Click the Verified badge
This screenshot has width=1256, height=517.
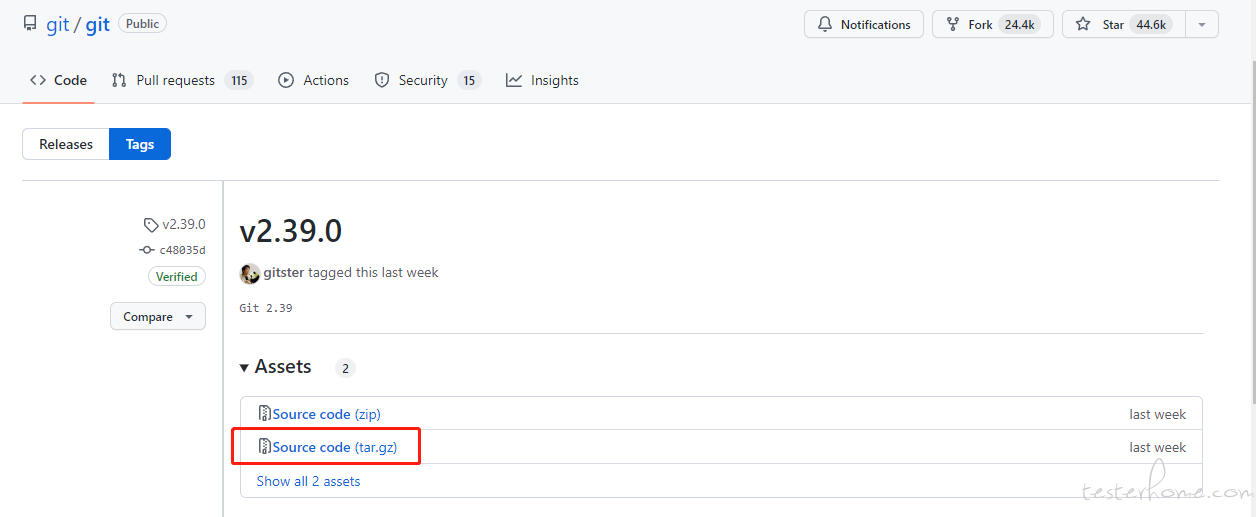177,277
